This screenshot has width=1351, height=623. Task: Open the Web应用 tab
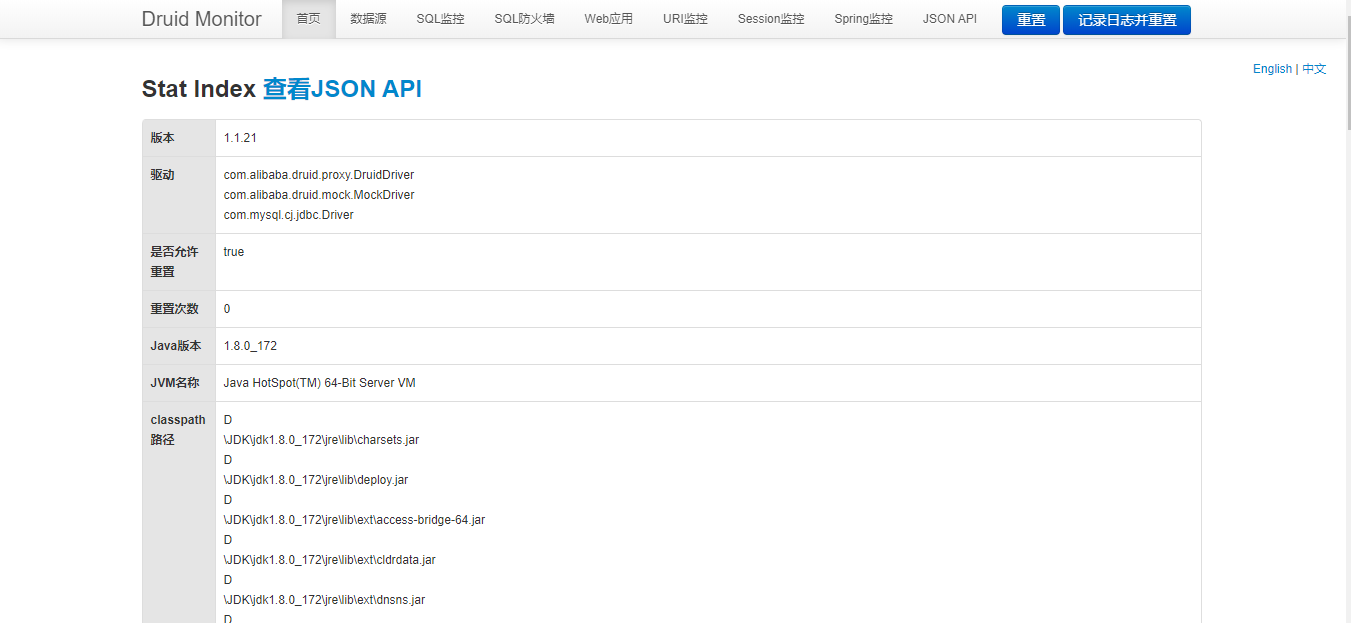(x=609, y=19)
